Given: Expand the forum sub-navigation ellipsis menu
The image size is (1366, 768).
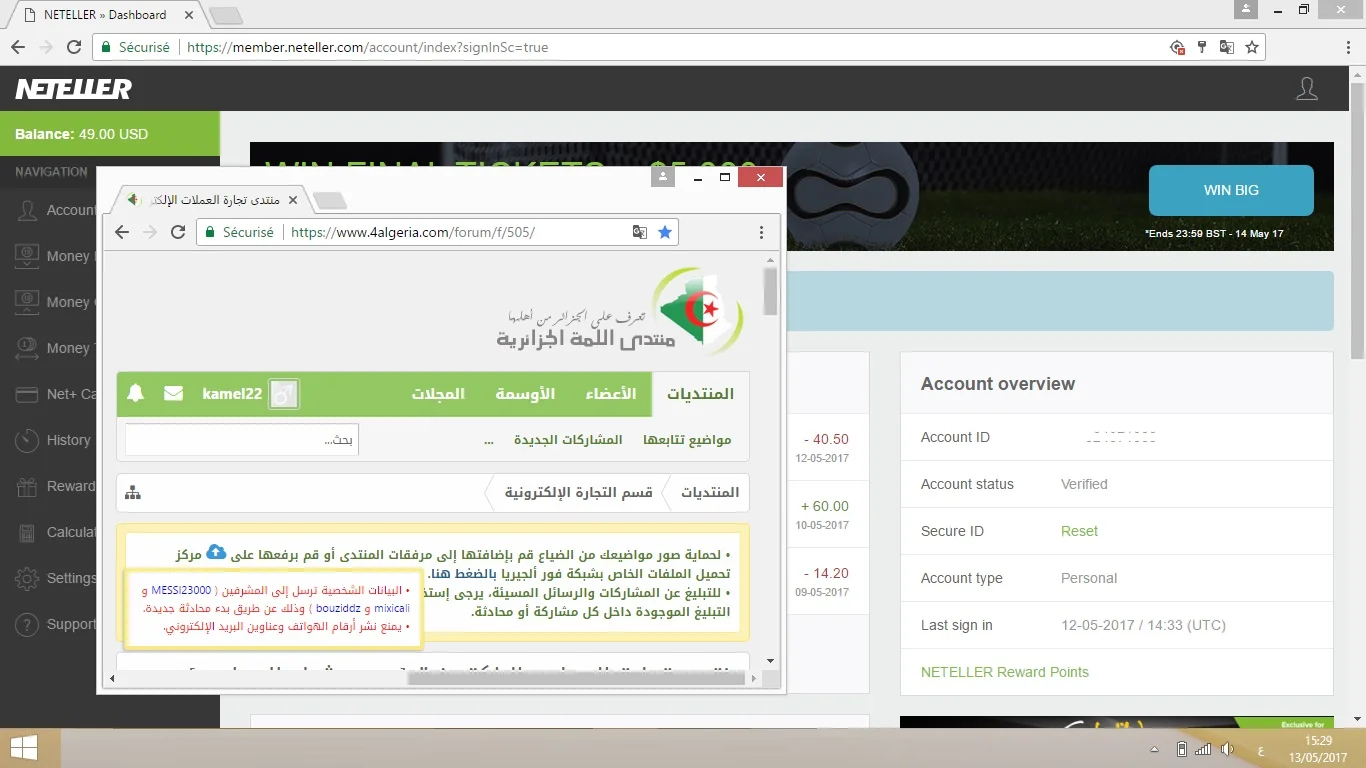Looking at the screenshot, I should (x=488, y=440).
